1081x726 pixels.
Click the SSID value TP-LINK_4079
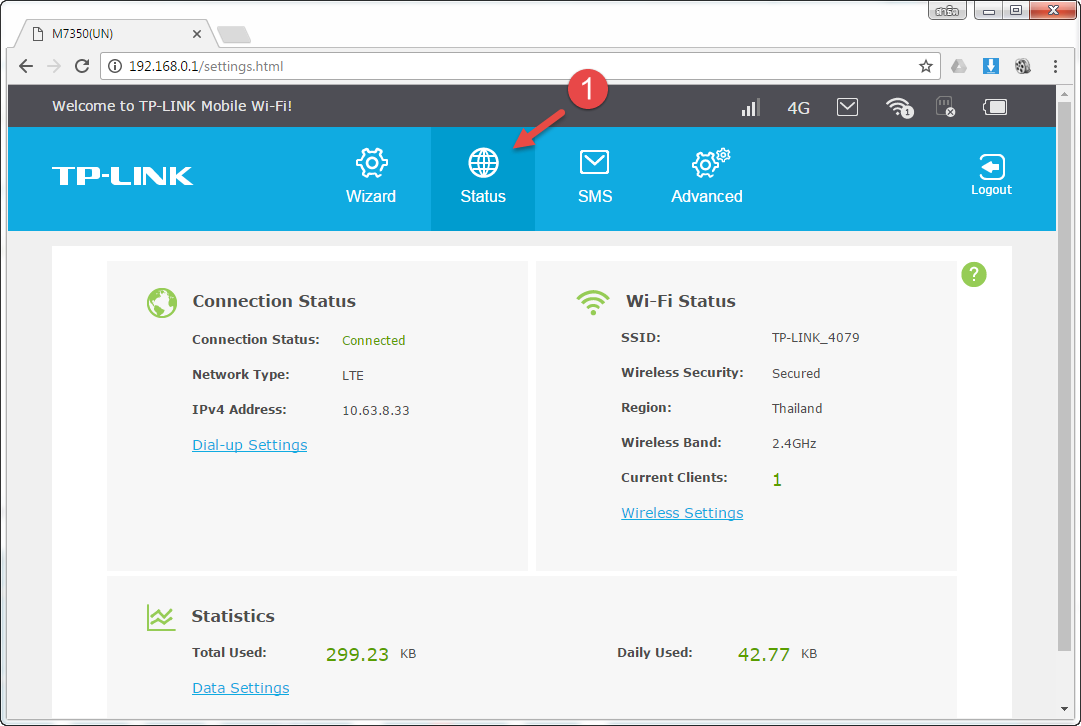(x=816, y=338)
